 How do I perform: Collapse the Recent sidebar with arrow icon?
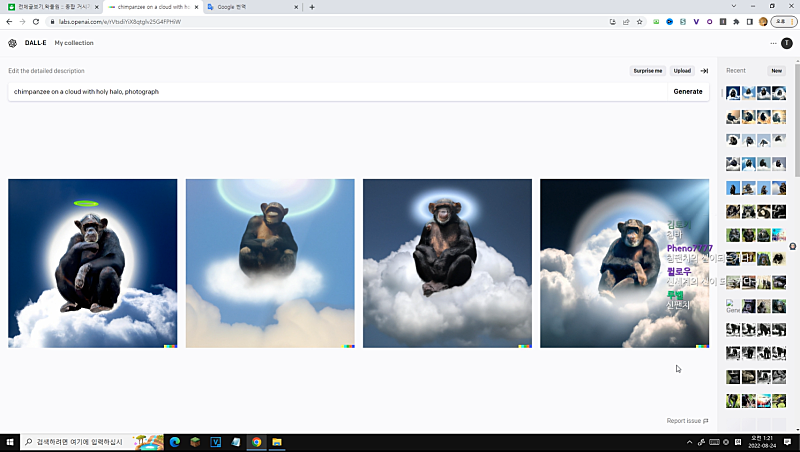pyautogui.click(x=704, y=71)
